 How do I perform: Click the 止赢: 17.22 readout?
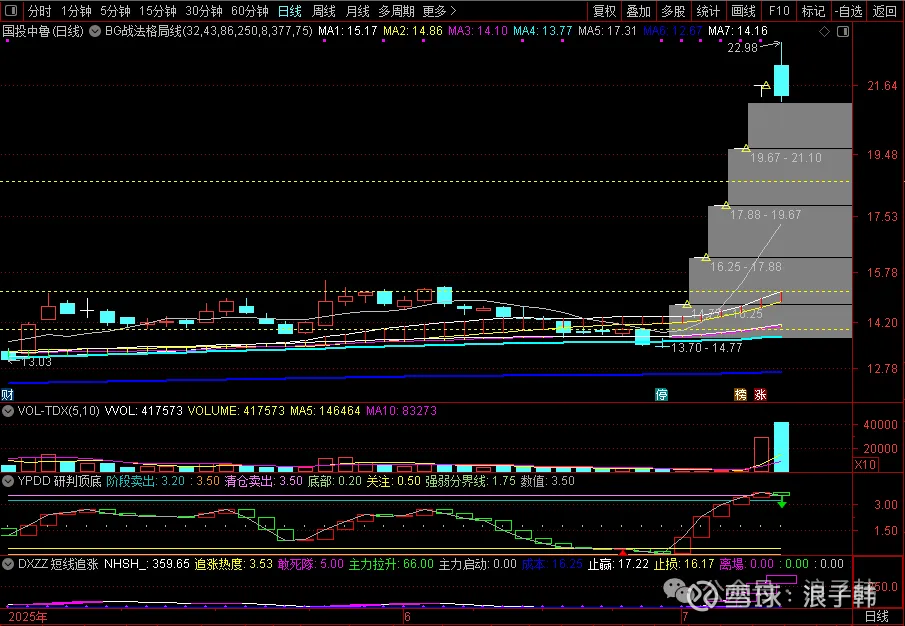point(618,564)
